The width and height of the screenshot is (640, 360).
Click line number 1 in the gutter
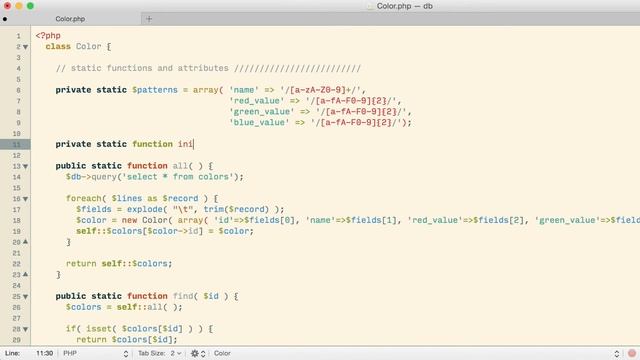pos(18,36)
